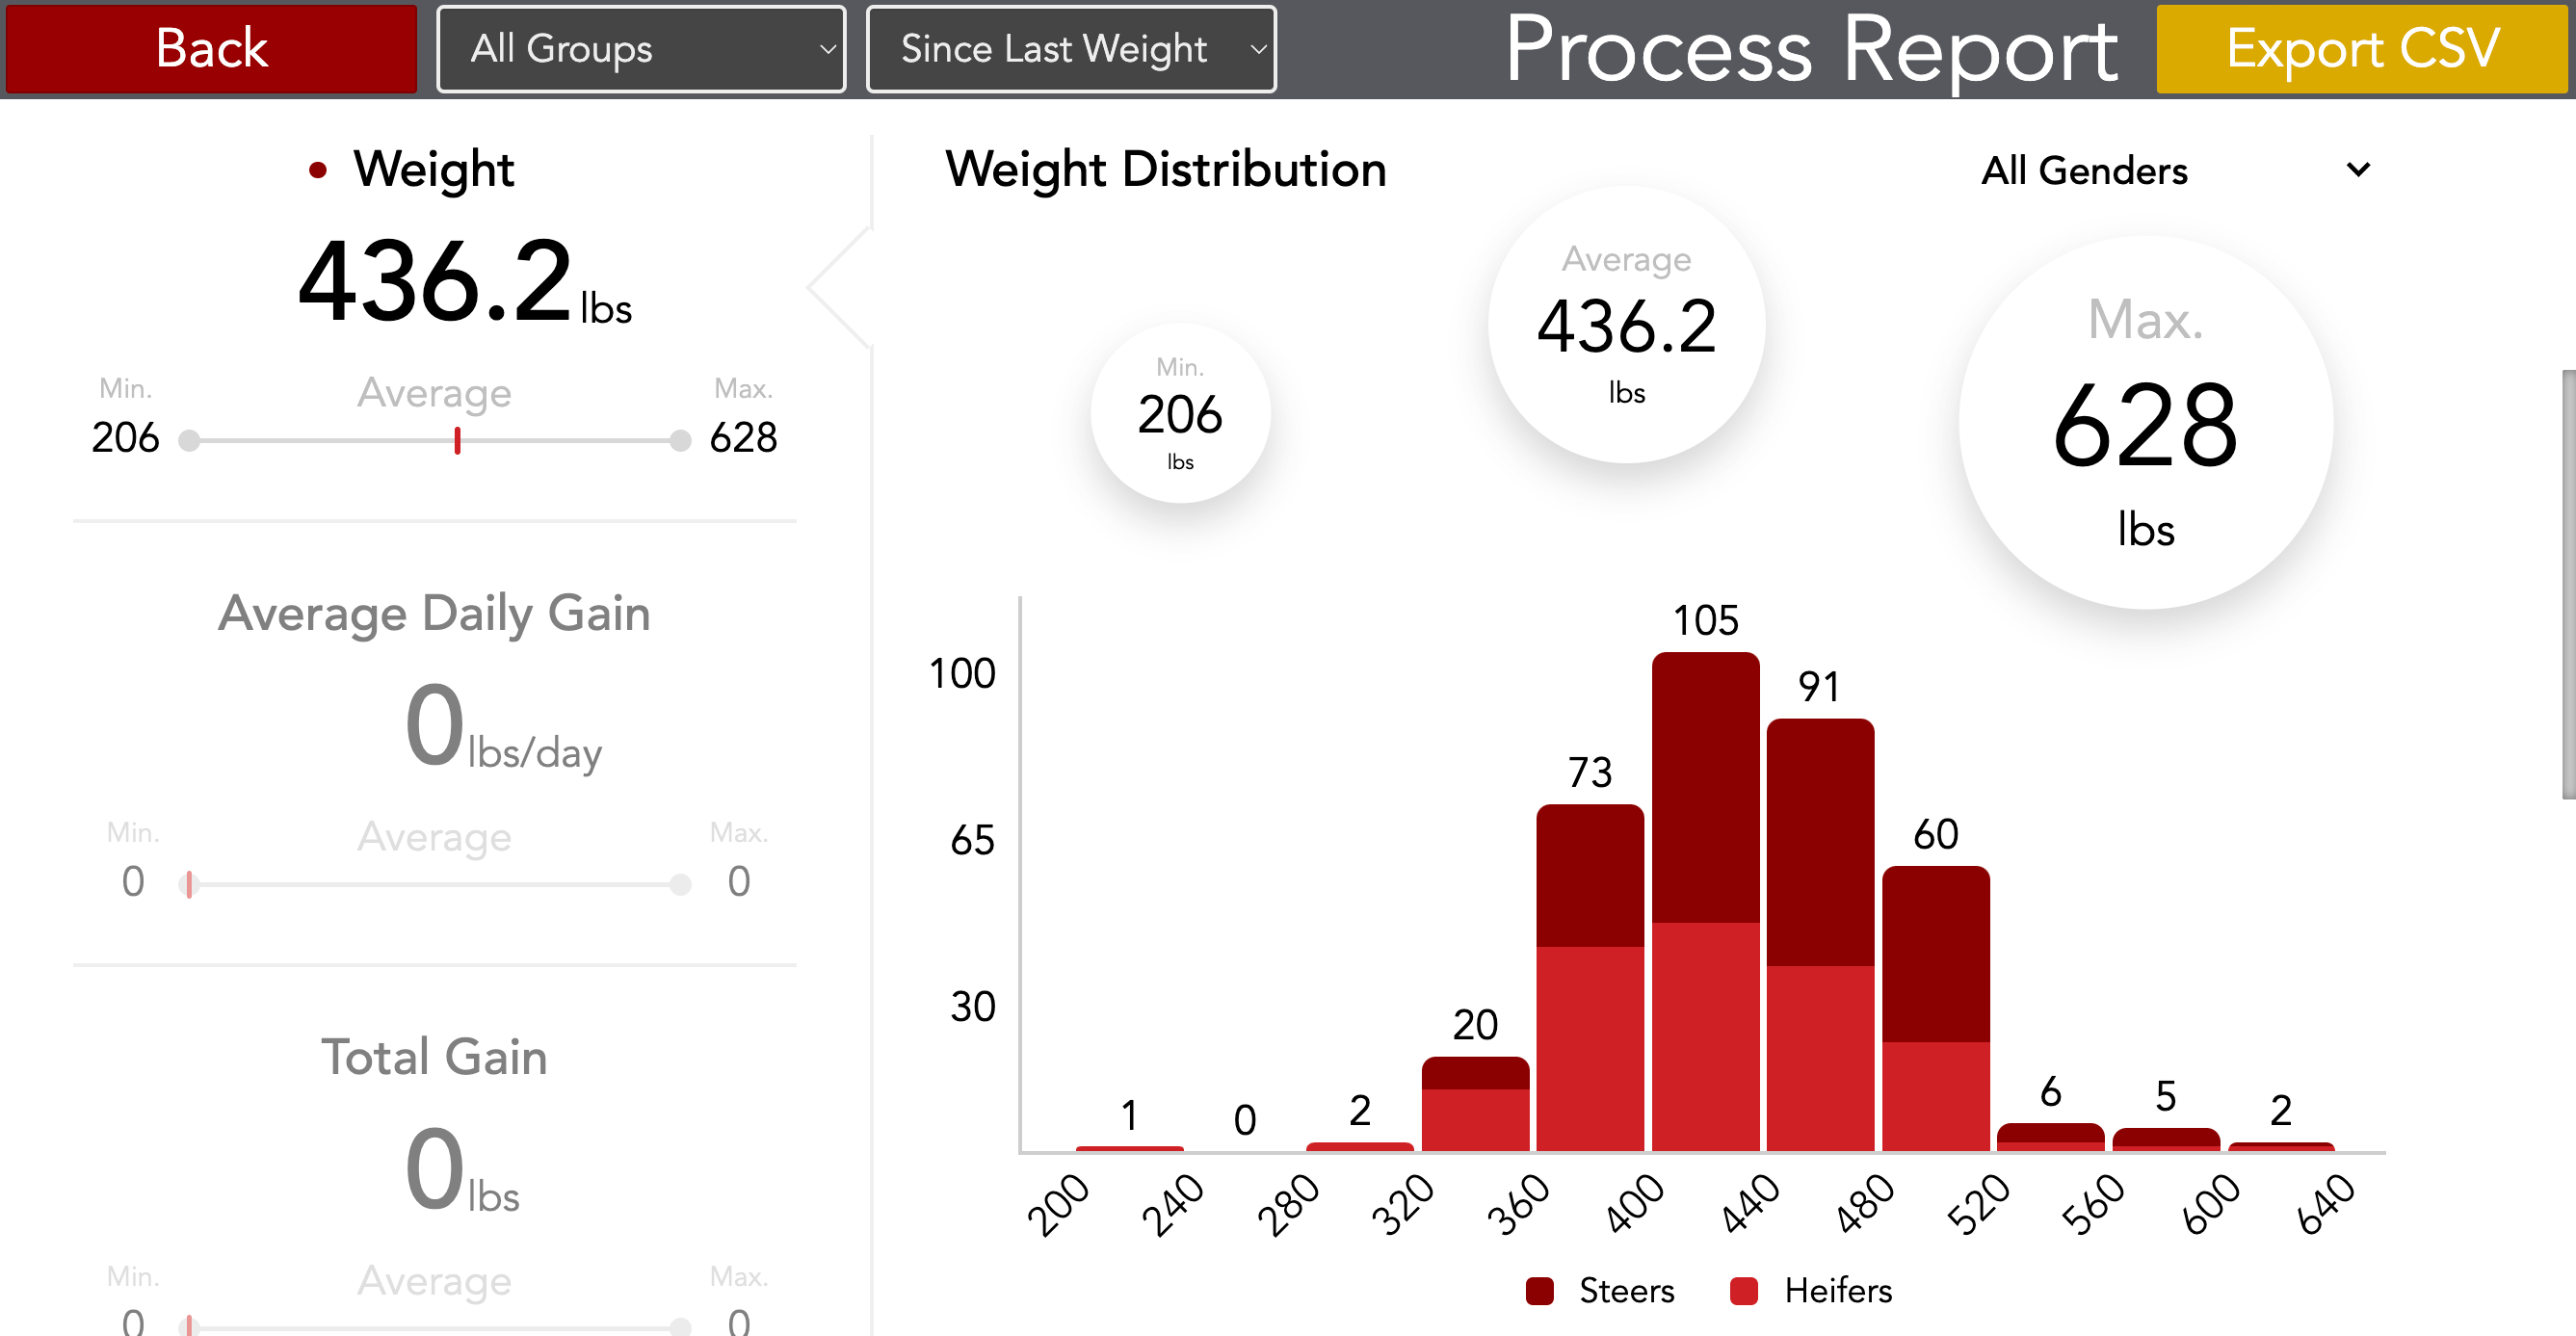Viewport: 2576px width, 1336px height.
Task: Open the All Groups dropdown menu
Action: click(x=641, y=49)
